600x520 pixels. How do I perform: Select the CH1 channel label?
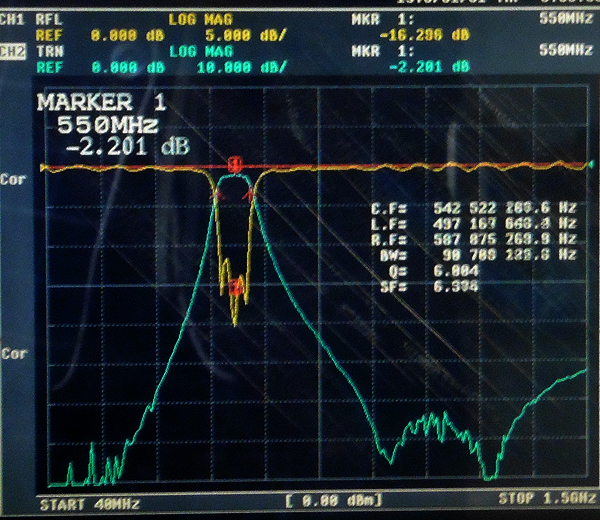click(x=12, y=19)
